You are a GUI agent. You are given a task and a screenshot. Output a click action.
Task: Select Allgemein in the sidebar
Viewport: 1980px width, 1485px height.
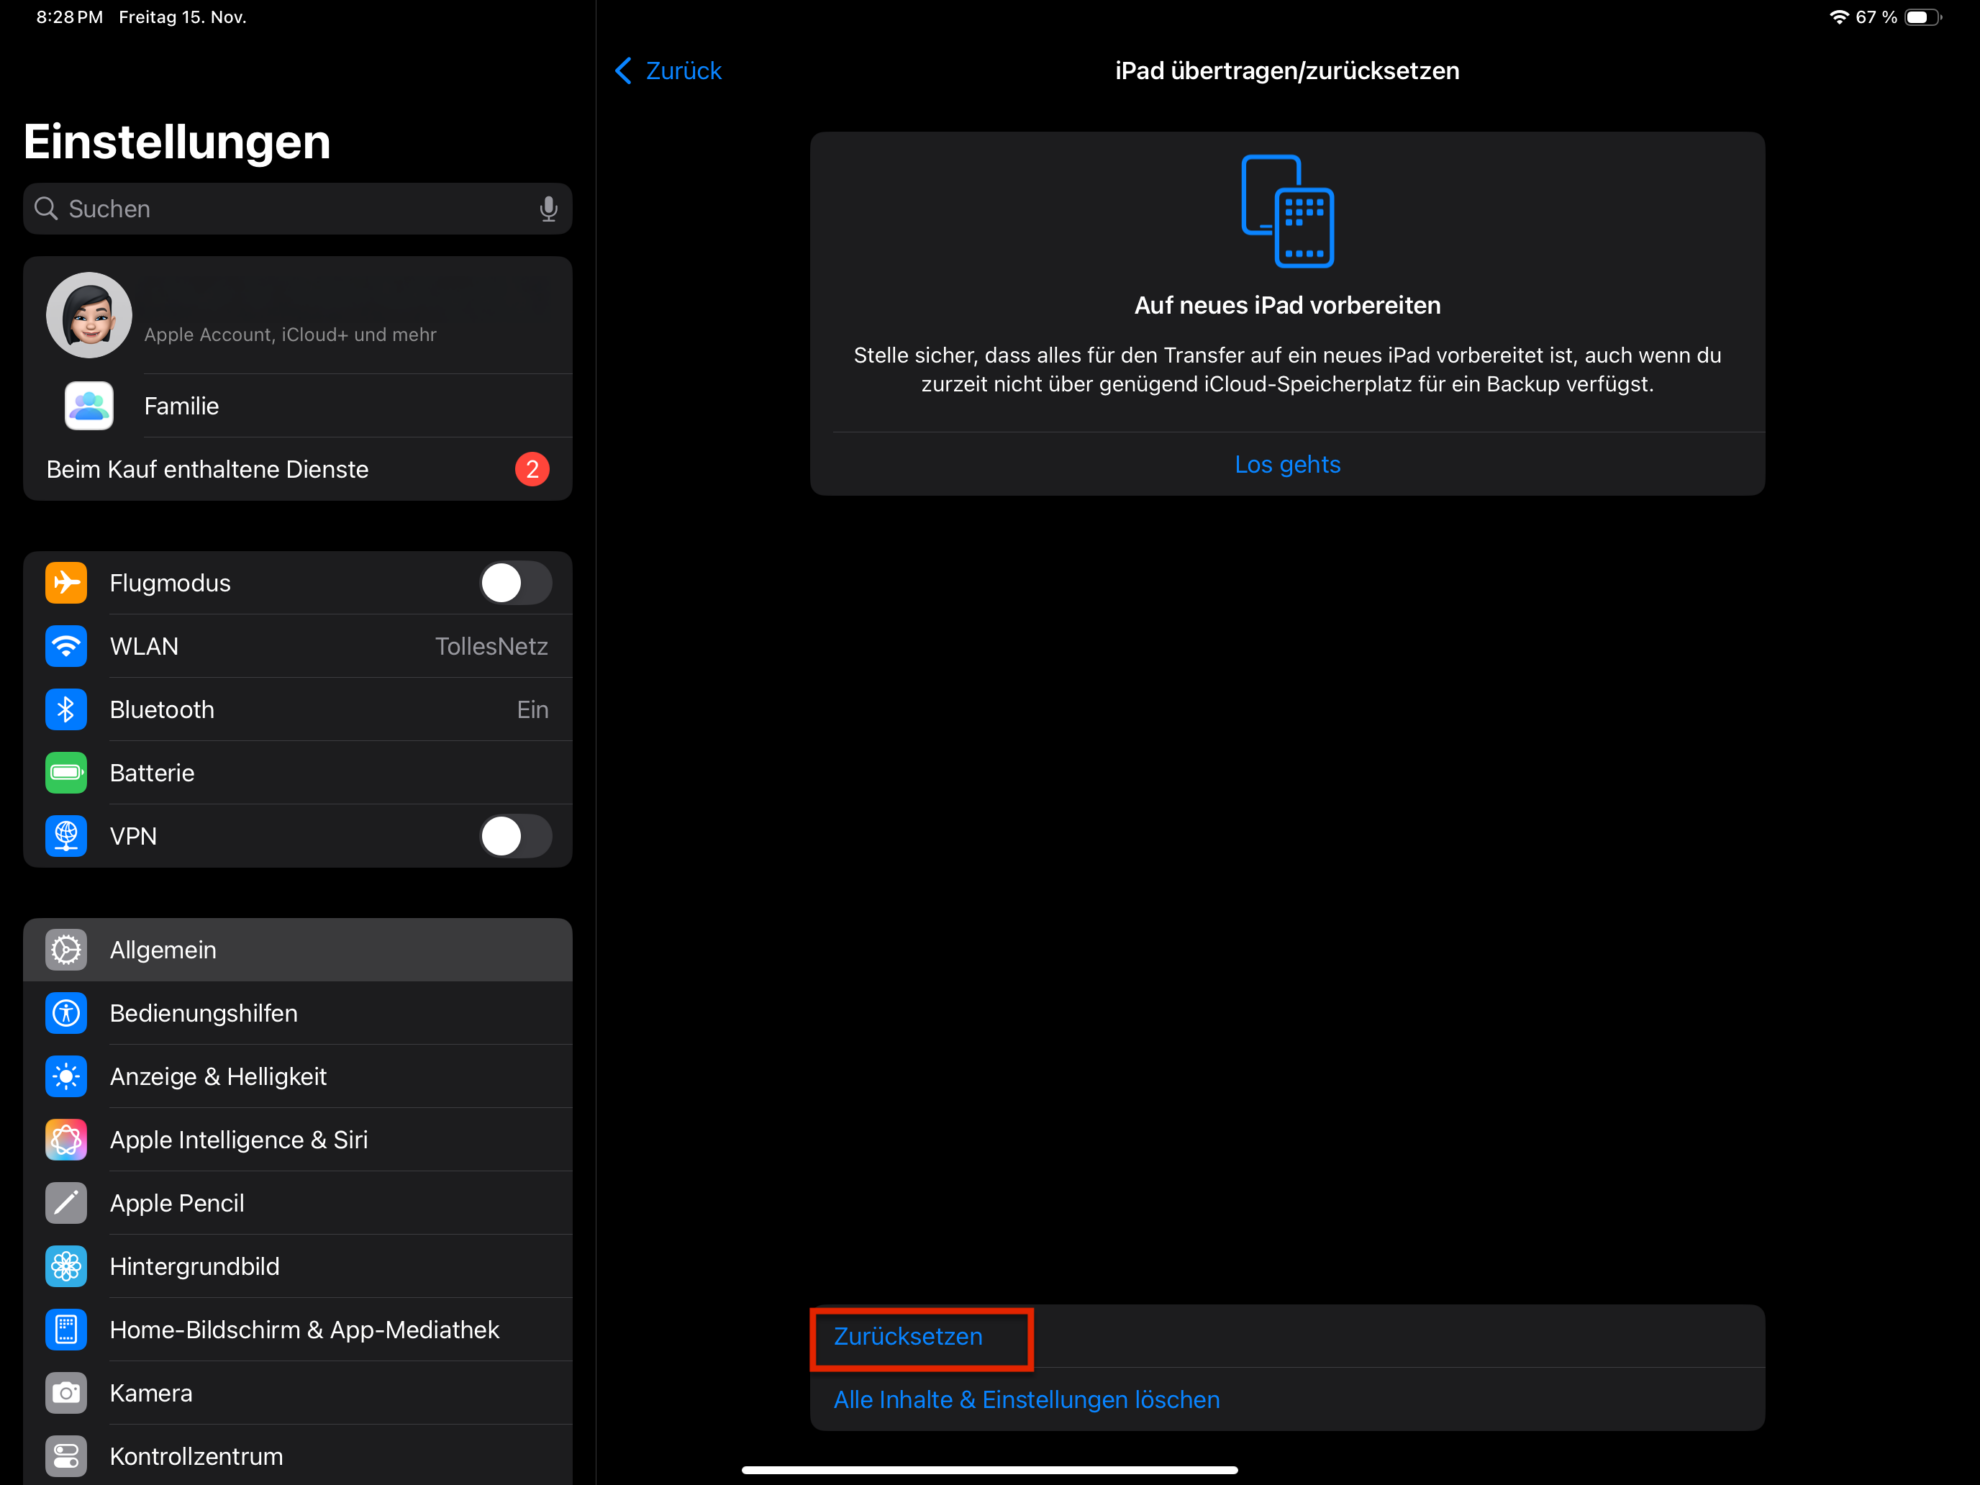(x=298, y=950)
